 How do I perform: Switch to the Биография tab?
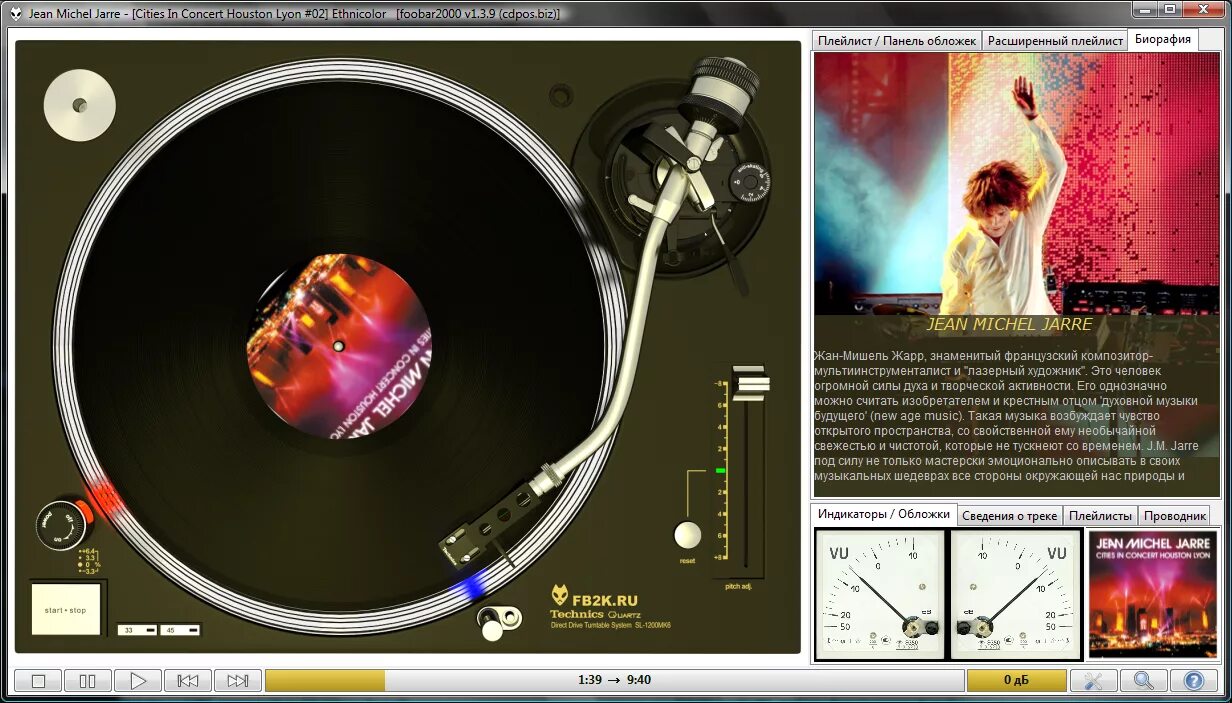(x=1161, y=40)
